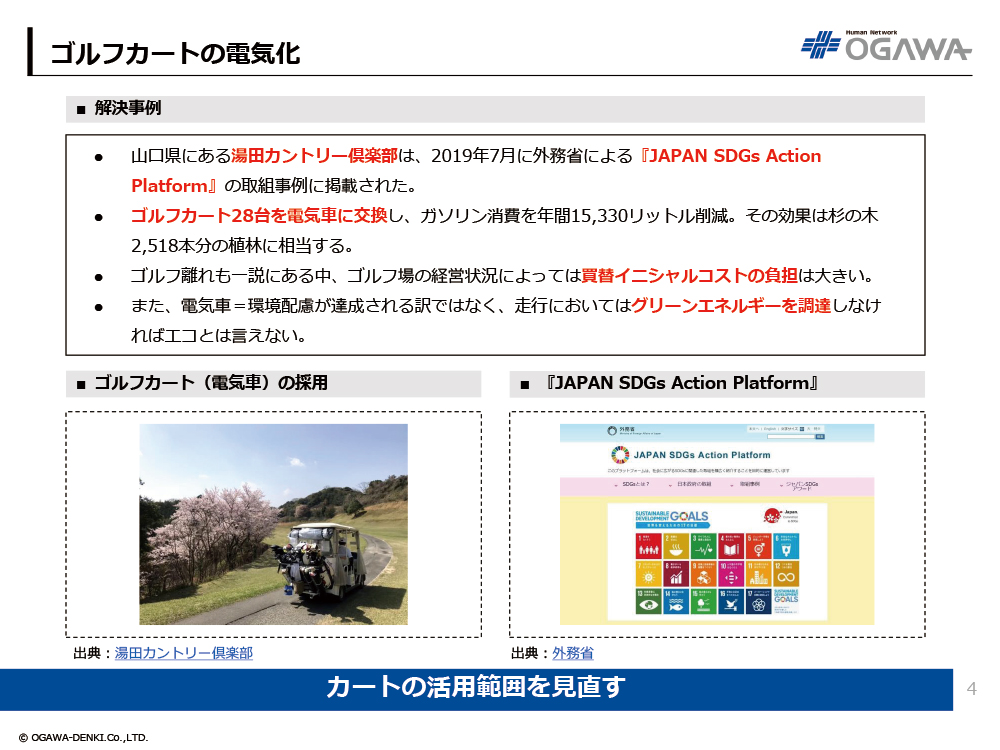Screen dimensions: 1000x750
Task: Click the SDG goal 7 yellow sun tile
Action: click(648, 573)
